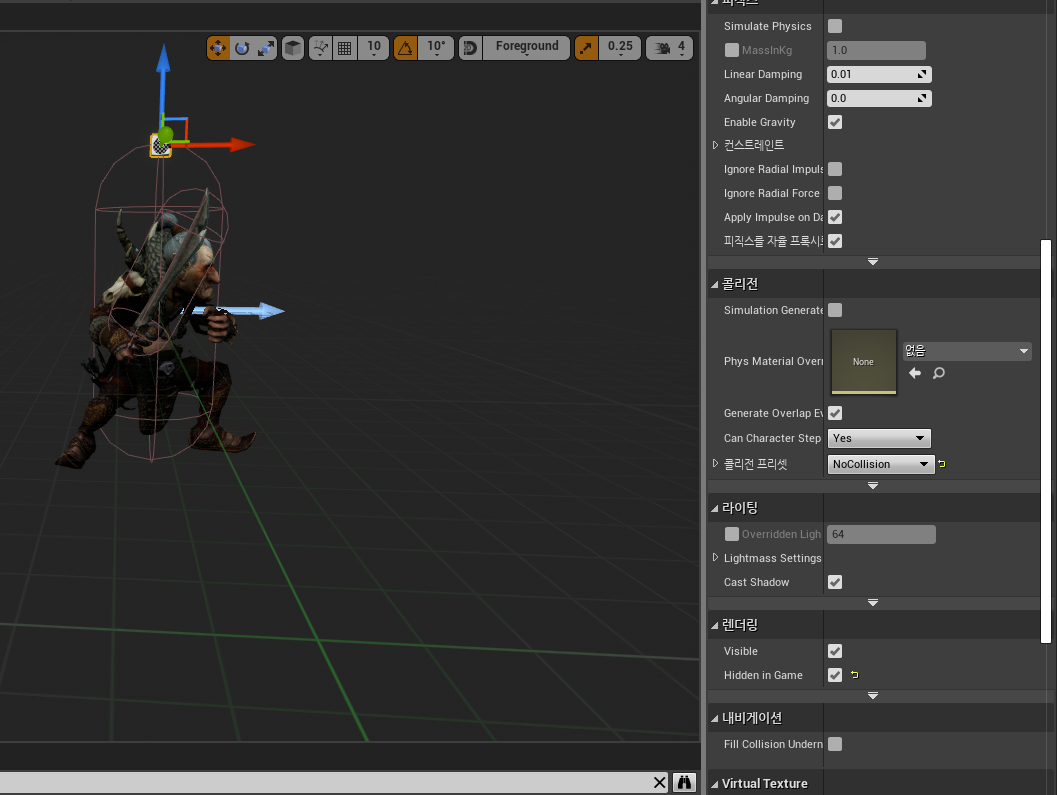Open the 없음 physical material dropdown
The height and width of the screenshot is (795, 1057).
967,351
